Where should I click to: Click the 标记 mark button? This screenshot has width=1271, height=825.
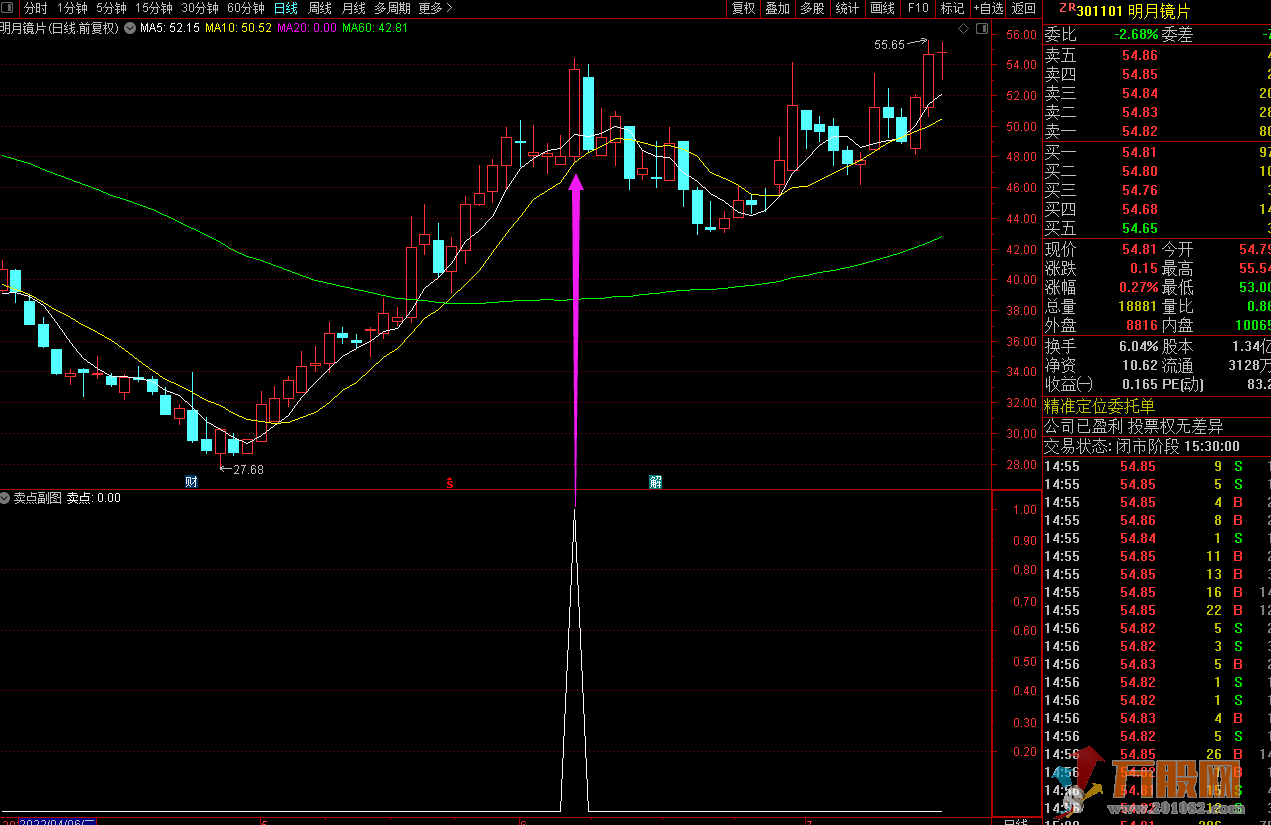click(x=952, y=8)
